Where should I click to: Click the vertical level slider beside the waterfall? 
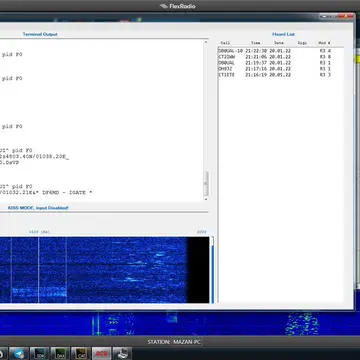click(212, 270)
